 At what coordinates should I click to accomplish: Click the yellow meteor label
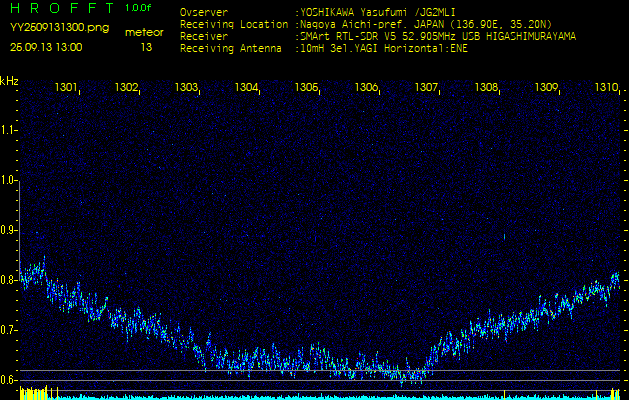coord(145,32)
